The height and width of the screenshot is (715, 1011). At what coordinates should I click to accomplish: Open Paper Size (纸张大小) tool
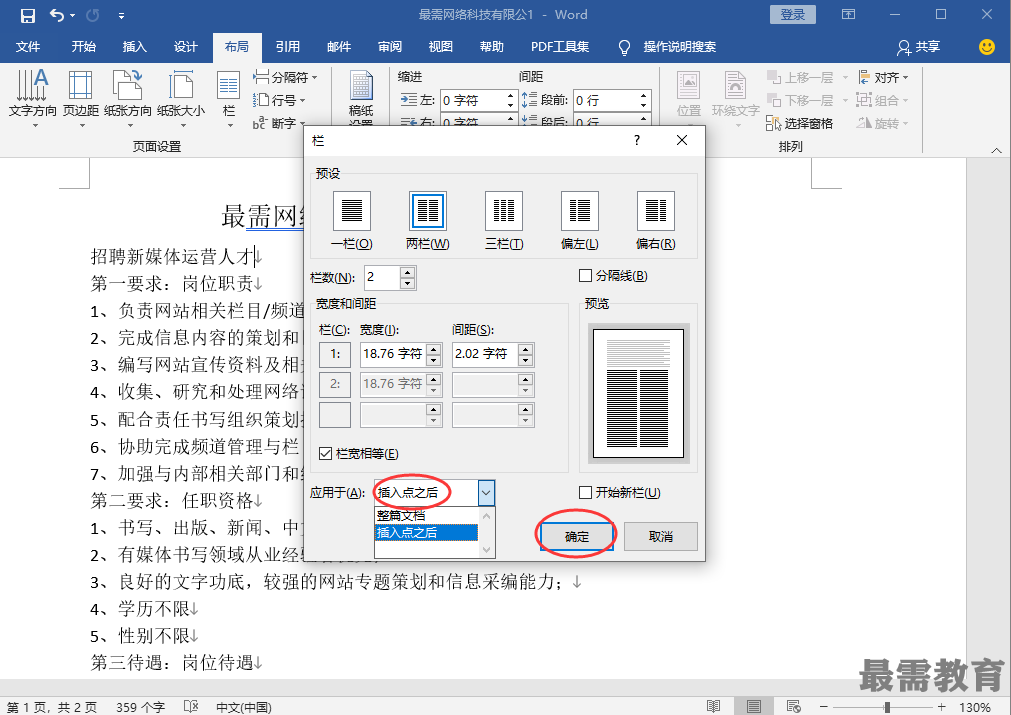pos(181,98)
